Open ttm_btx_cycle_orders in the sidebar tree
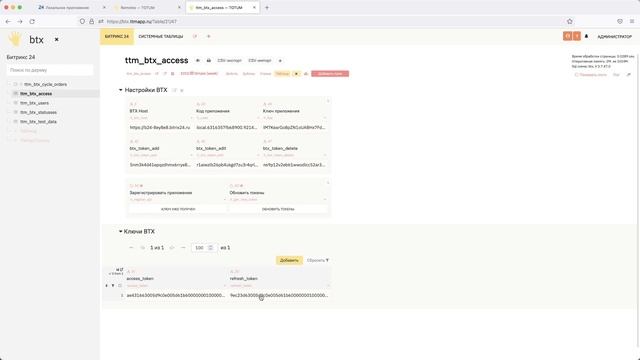 pyautogui.click(x=45, y=84)
